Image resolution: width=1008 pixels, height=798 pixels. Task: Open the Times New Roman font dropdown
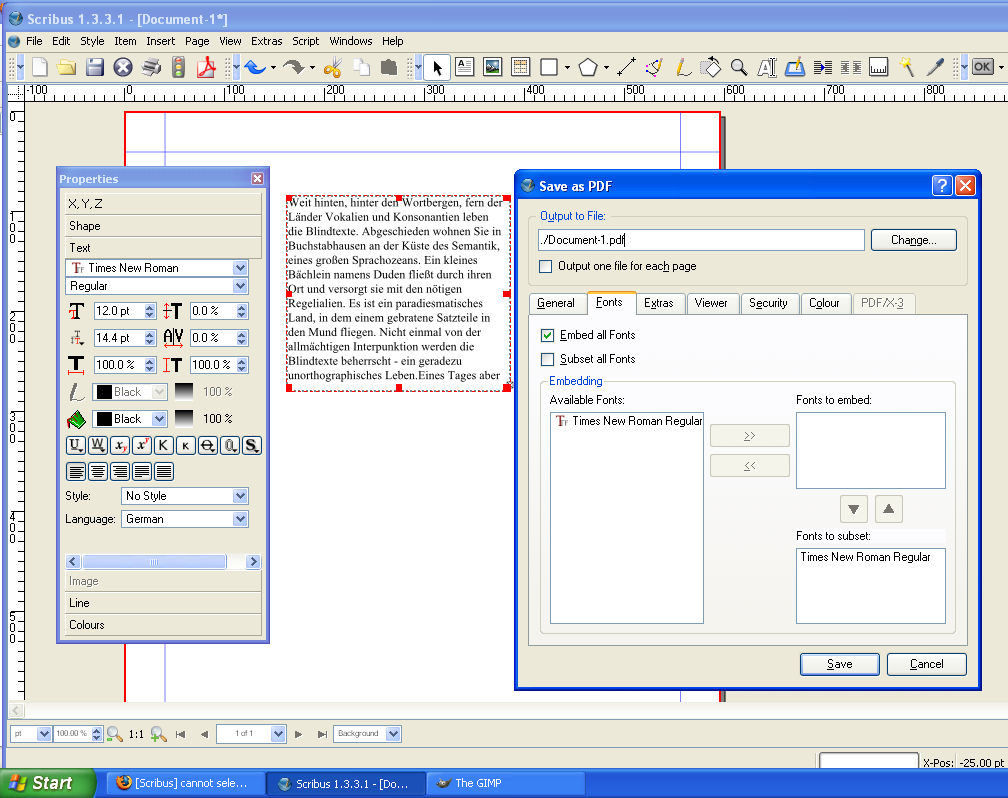click(240, 268)
